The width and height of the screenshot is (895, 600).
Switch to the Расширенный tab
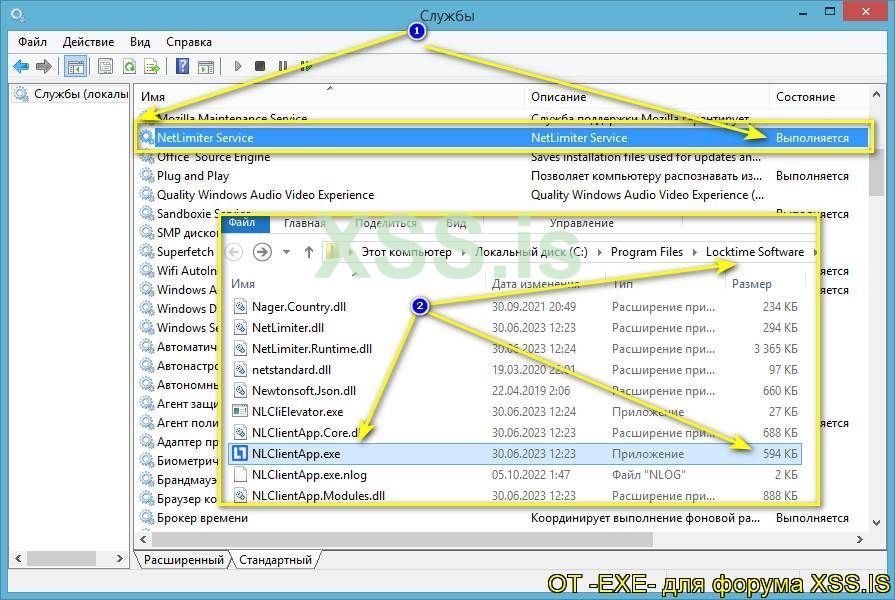click(x=184, y=560)
